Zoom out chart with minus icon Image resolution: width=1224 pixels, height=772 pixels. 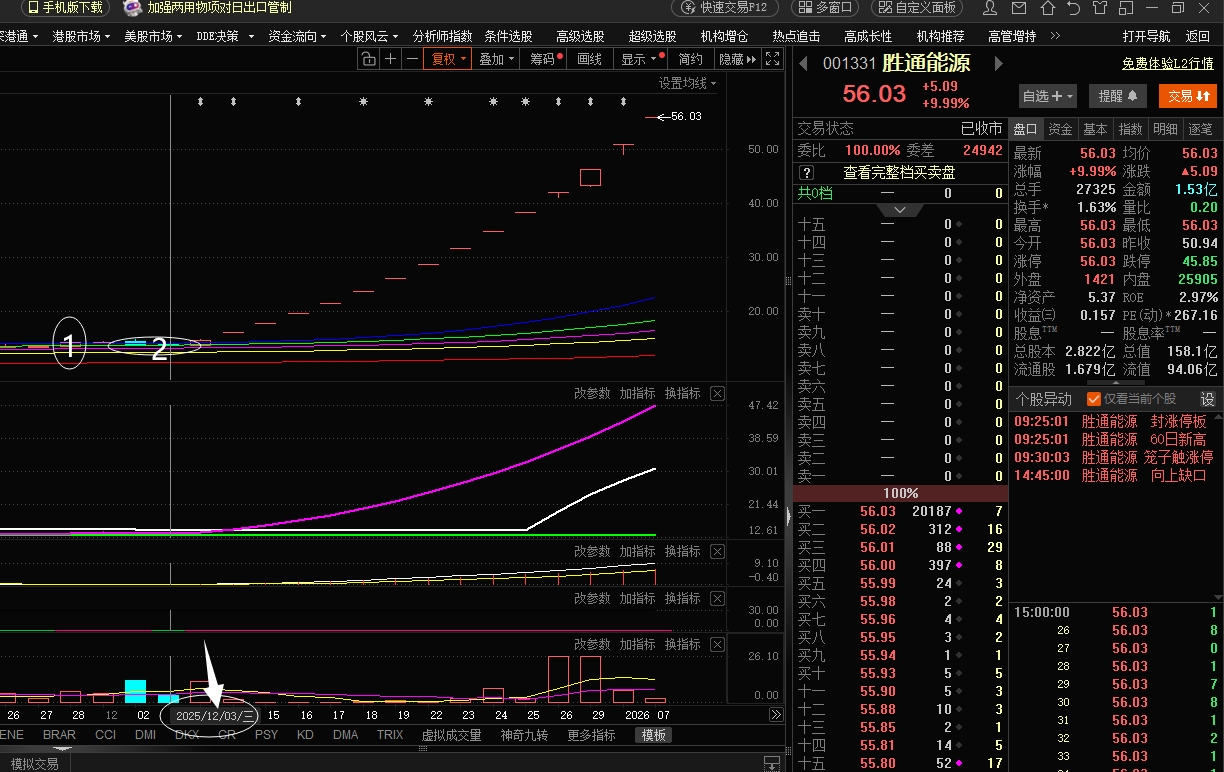[412, 59]
